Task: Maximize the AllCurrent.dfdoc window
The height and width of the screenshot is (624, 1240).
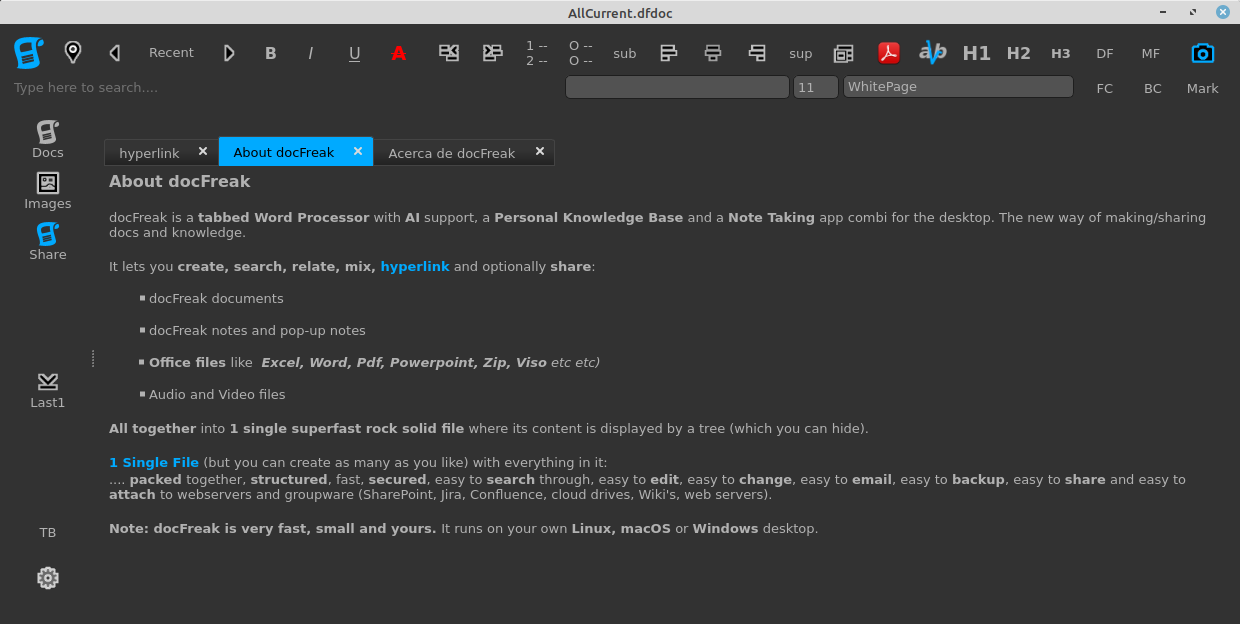Action: click(x=1193, y=12)
